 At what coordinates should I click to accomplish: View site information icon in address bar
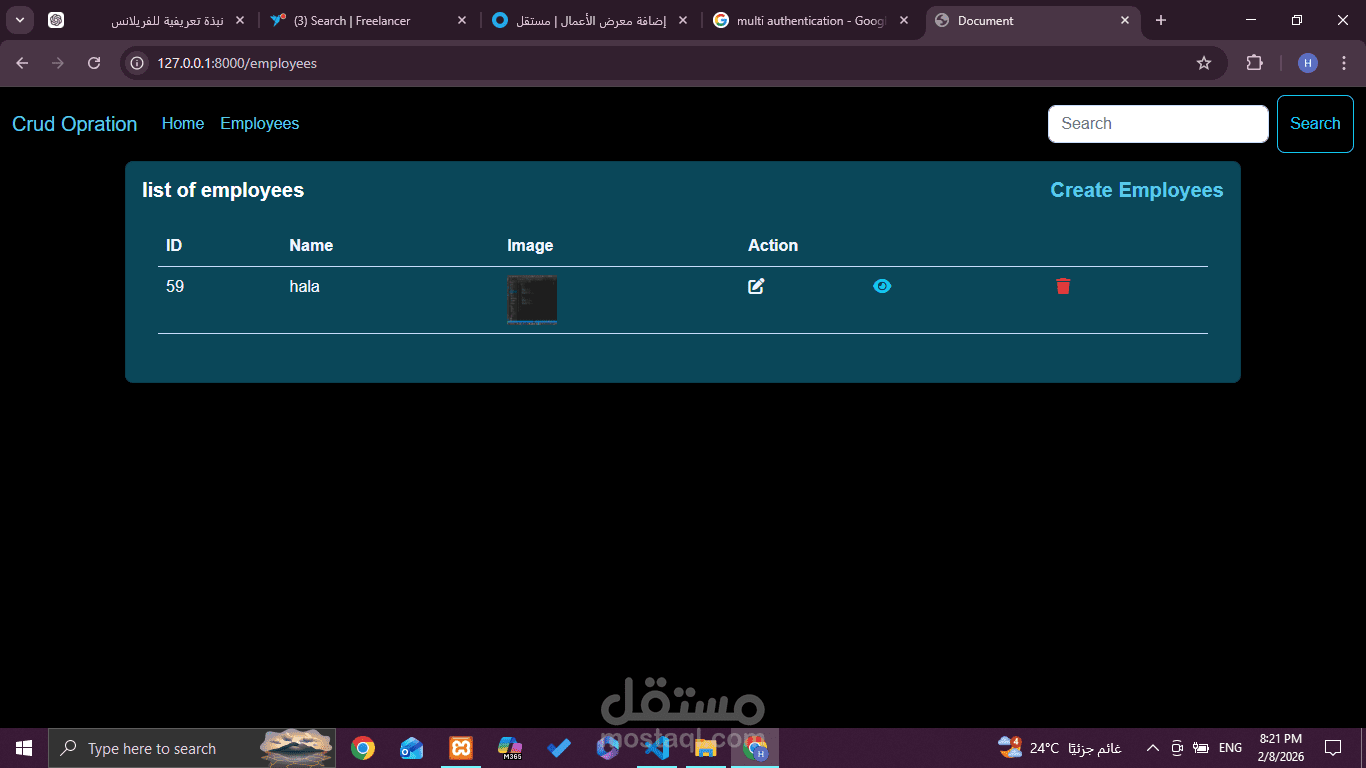tap(138, 63)
